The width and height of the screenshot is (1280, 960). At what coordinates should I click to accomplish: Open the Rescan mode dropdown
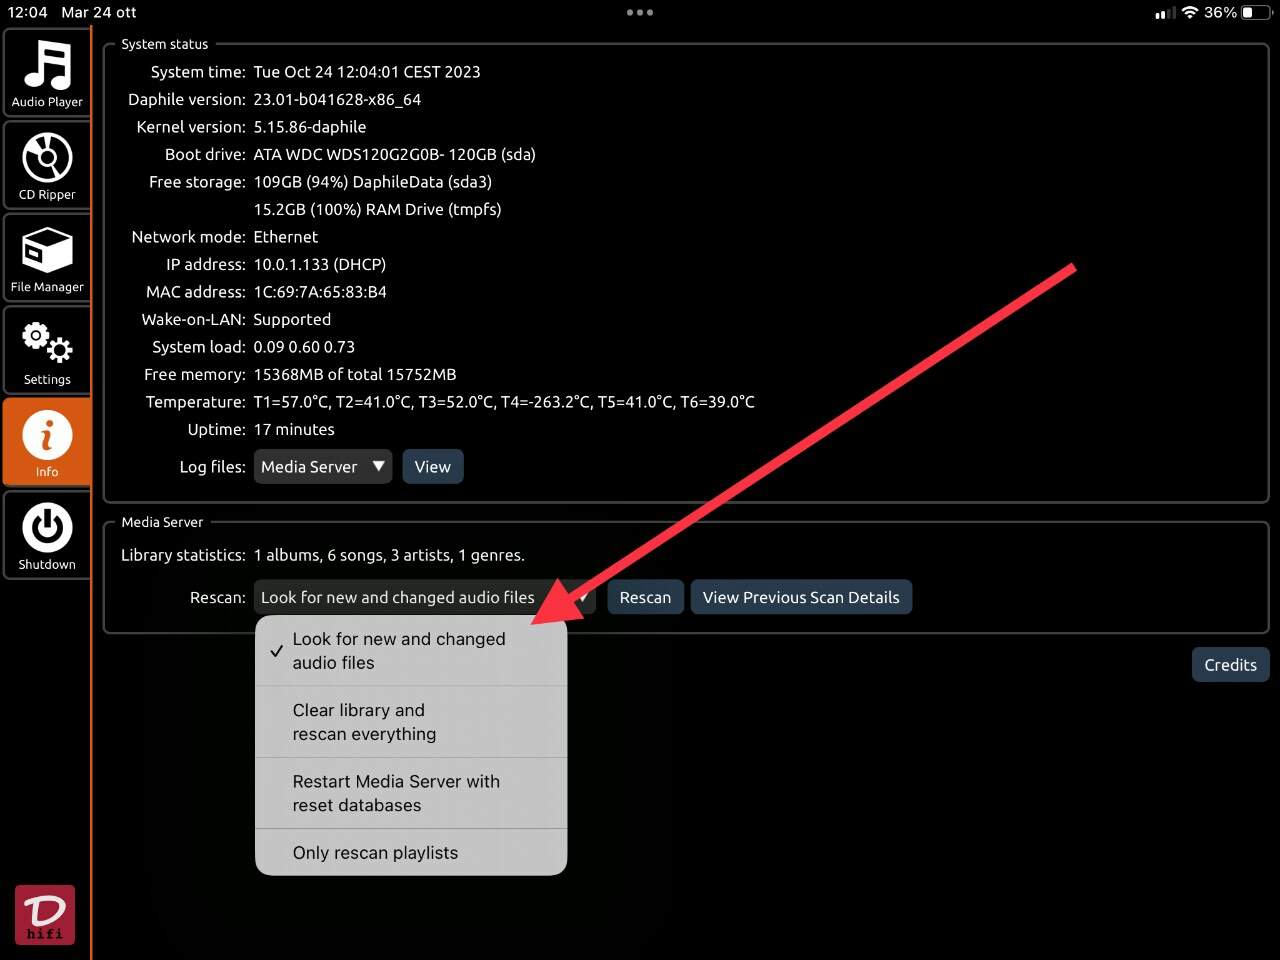tap(425, 597)
